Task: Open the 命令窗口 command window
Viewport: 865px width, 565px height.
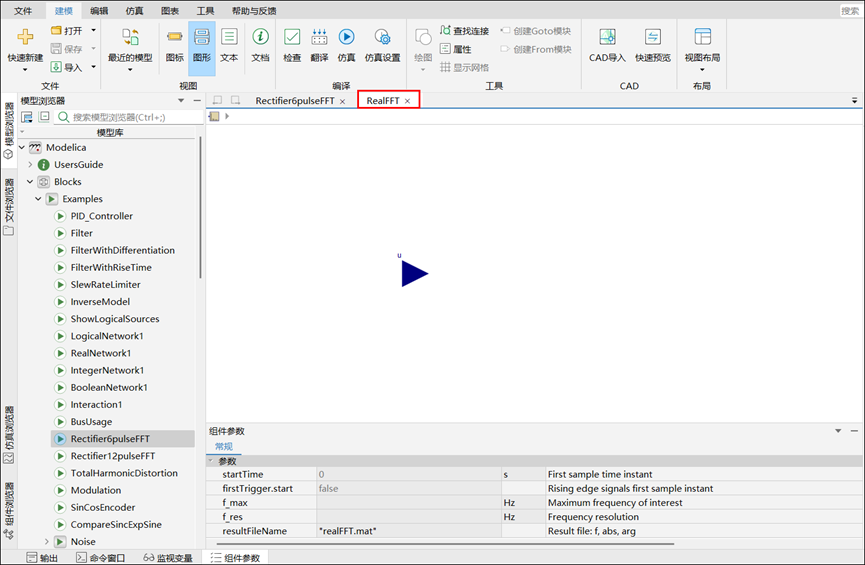Action: click(x=100, y=558)
